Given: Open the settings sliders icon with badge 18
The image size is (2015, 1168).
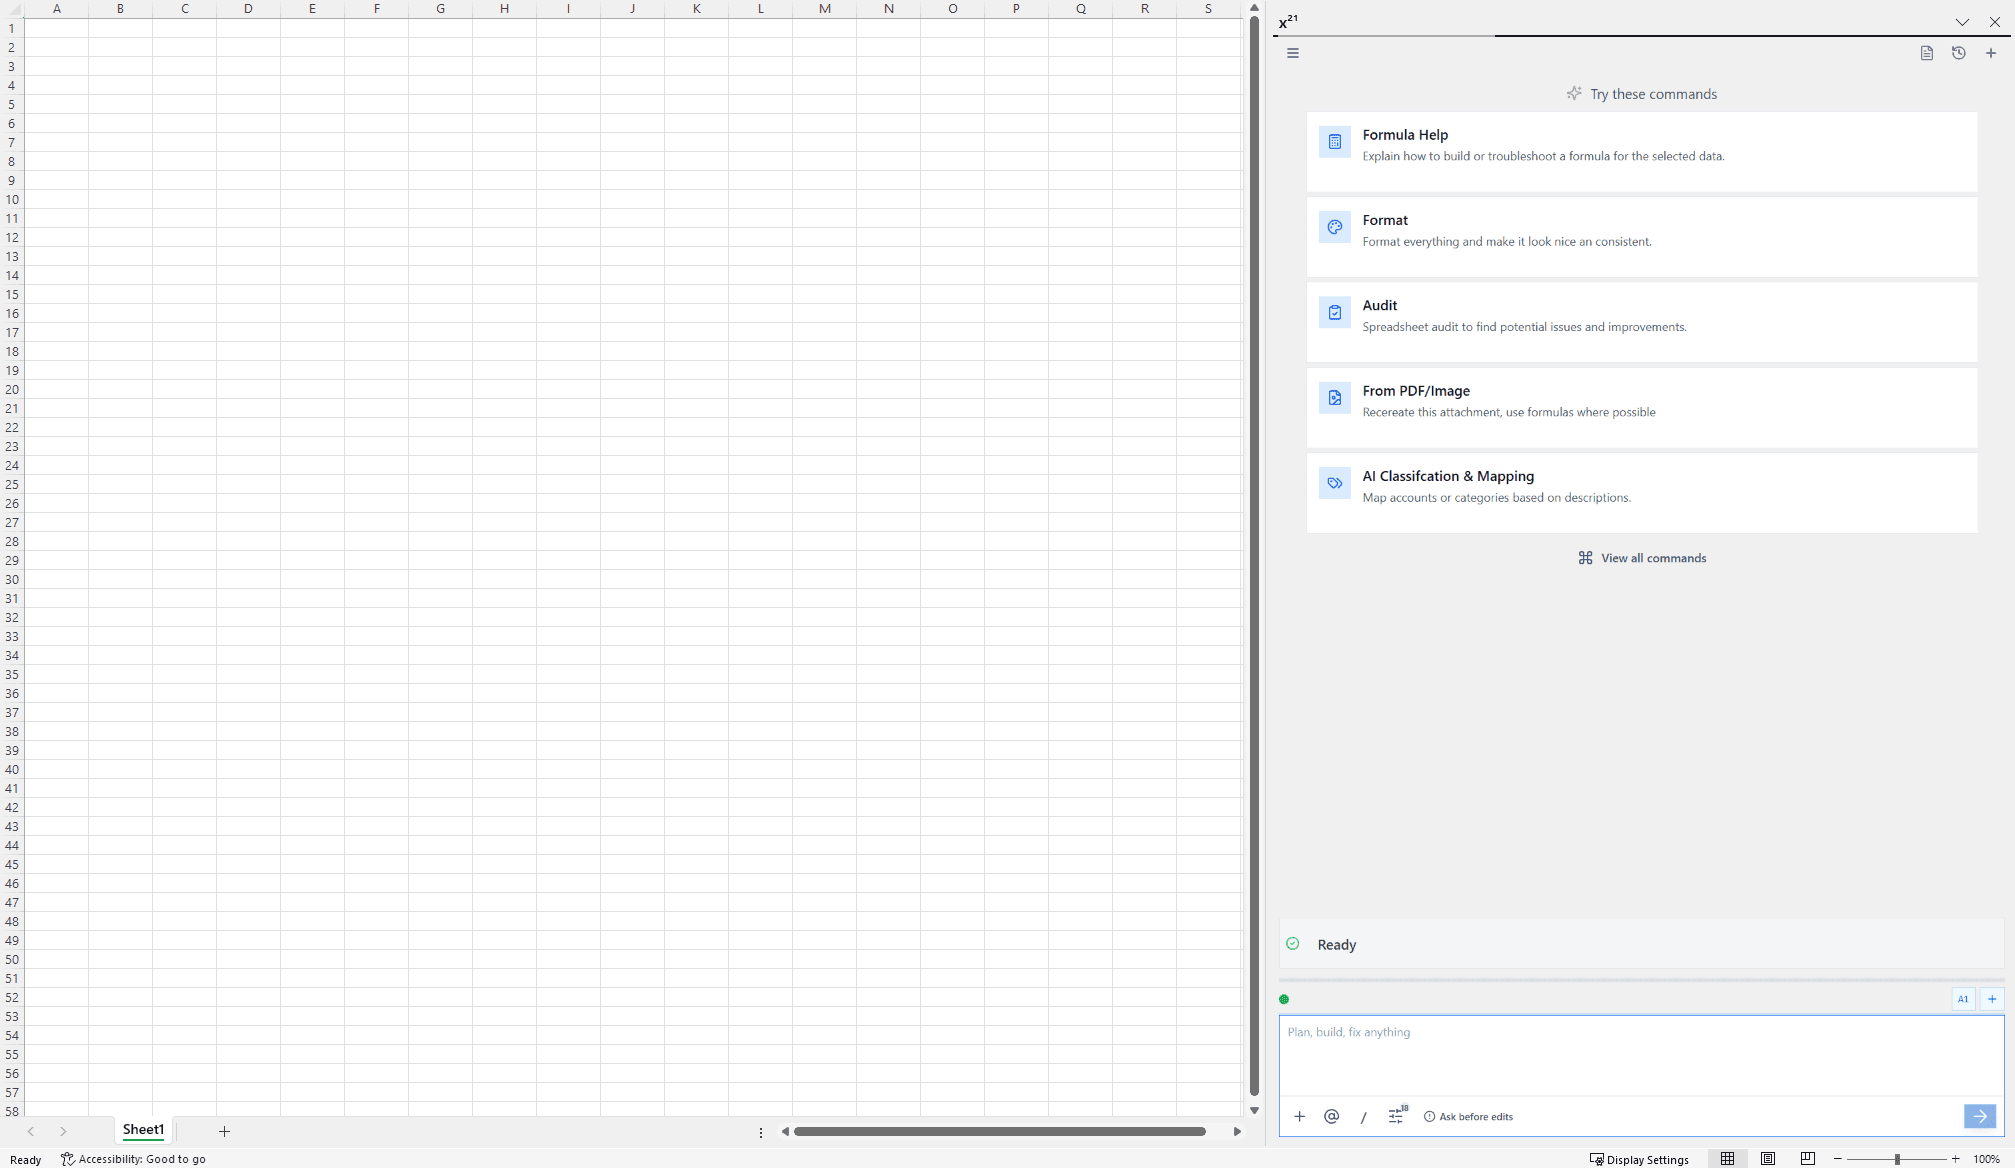Looking at the screenshot, I should click(1396, 1116).
